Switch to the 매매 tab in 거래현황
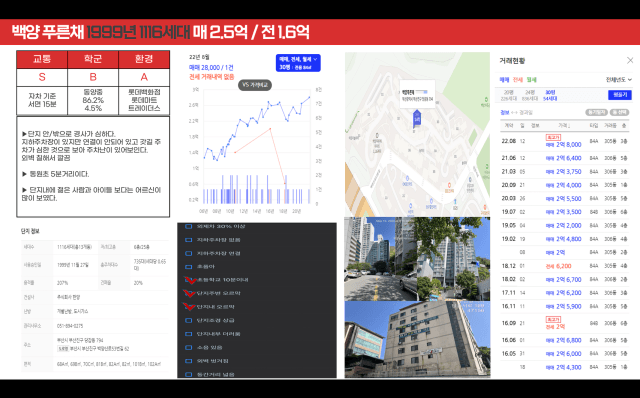This screenshot has height=398, width=640. pos(504,80)
